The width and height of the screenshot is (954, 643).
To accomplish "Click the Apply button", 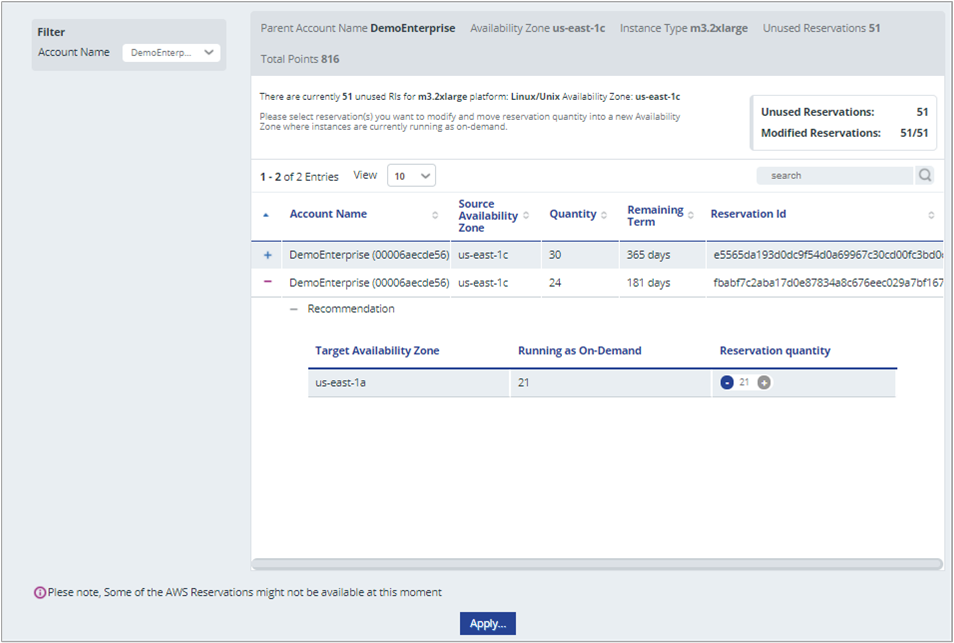I will pyautogui.click(x=487, y=624).
